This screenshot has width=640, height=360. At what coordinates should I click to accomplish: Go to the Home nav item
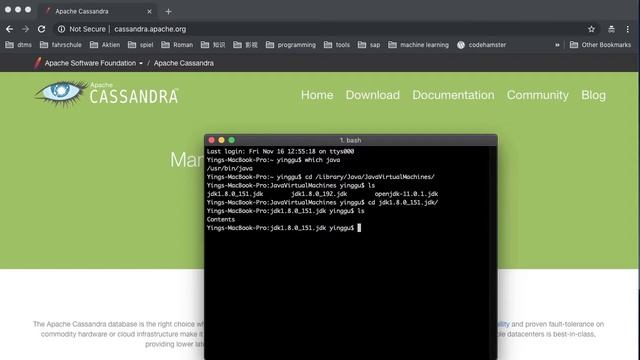point(317,95)
